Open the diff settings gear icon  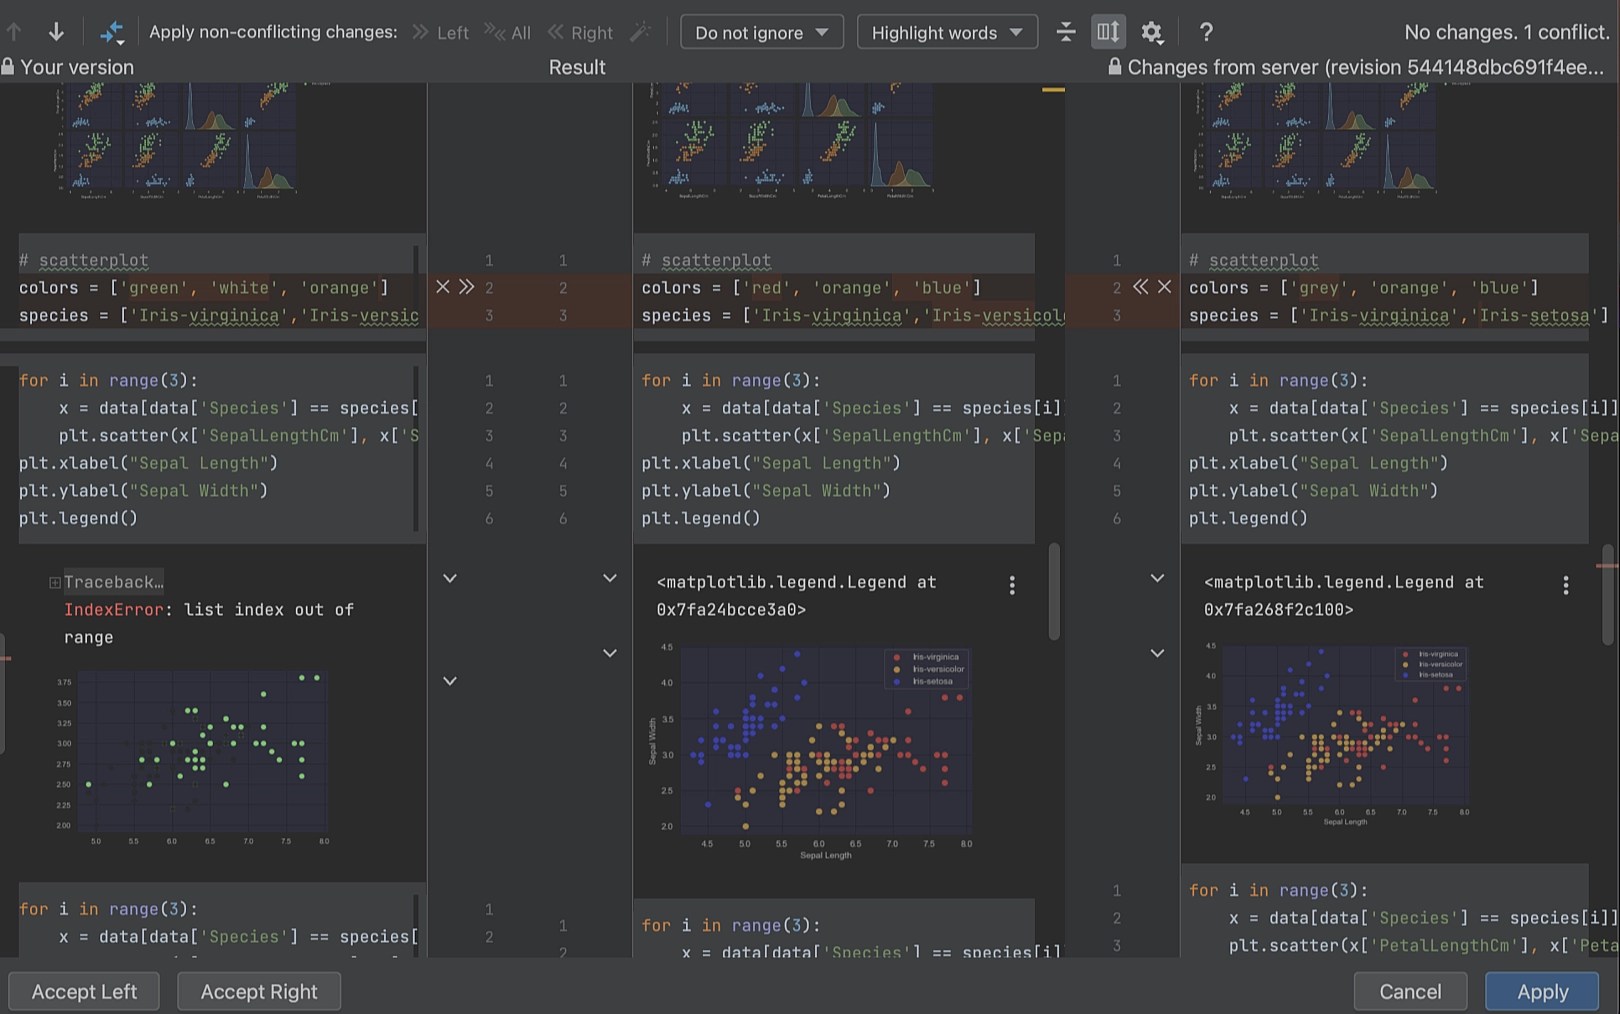[x=1152, y=32]
